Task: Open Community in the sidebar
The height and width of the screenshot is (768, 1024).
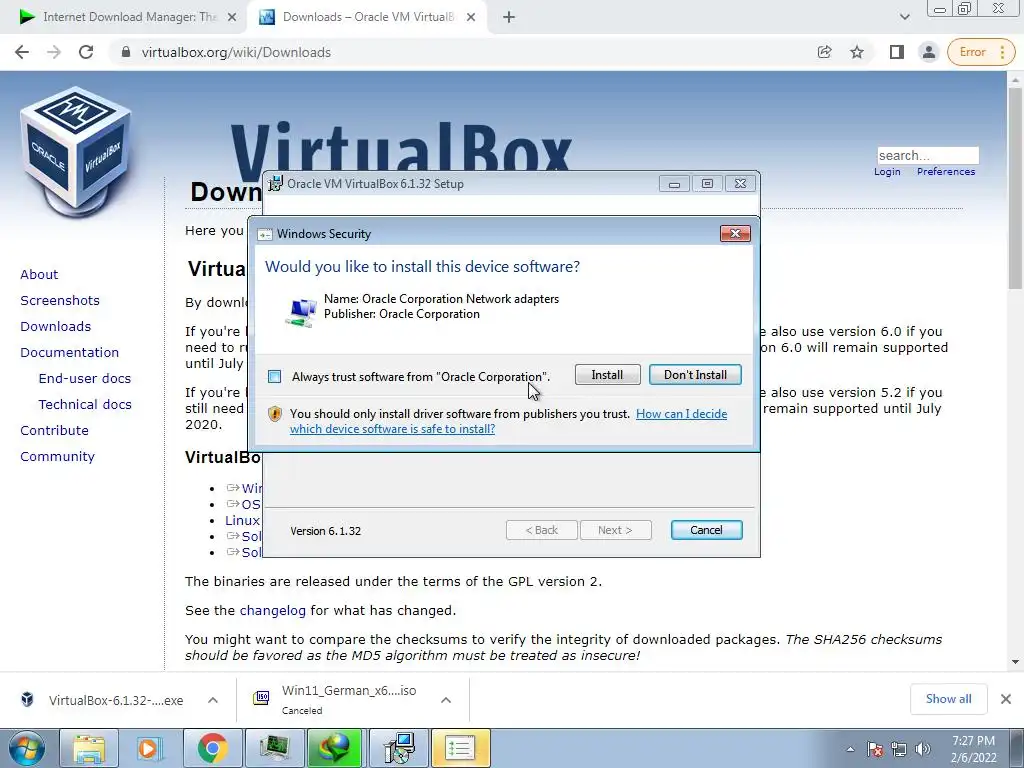Action: tap(57, 457)
